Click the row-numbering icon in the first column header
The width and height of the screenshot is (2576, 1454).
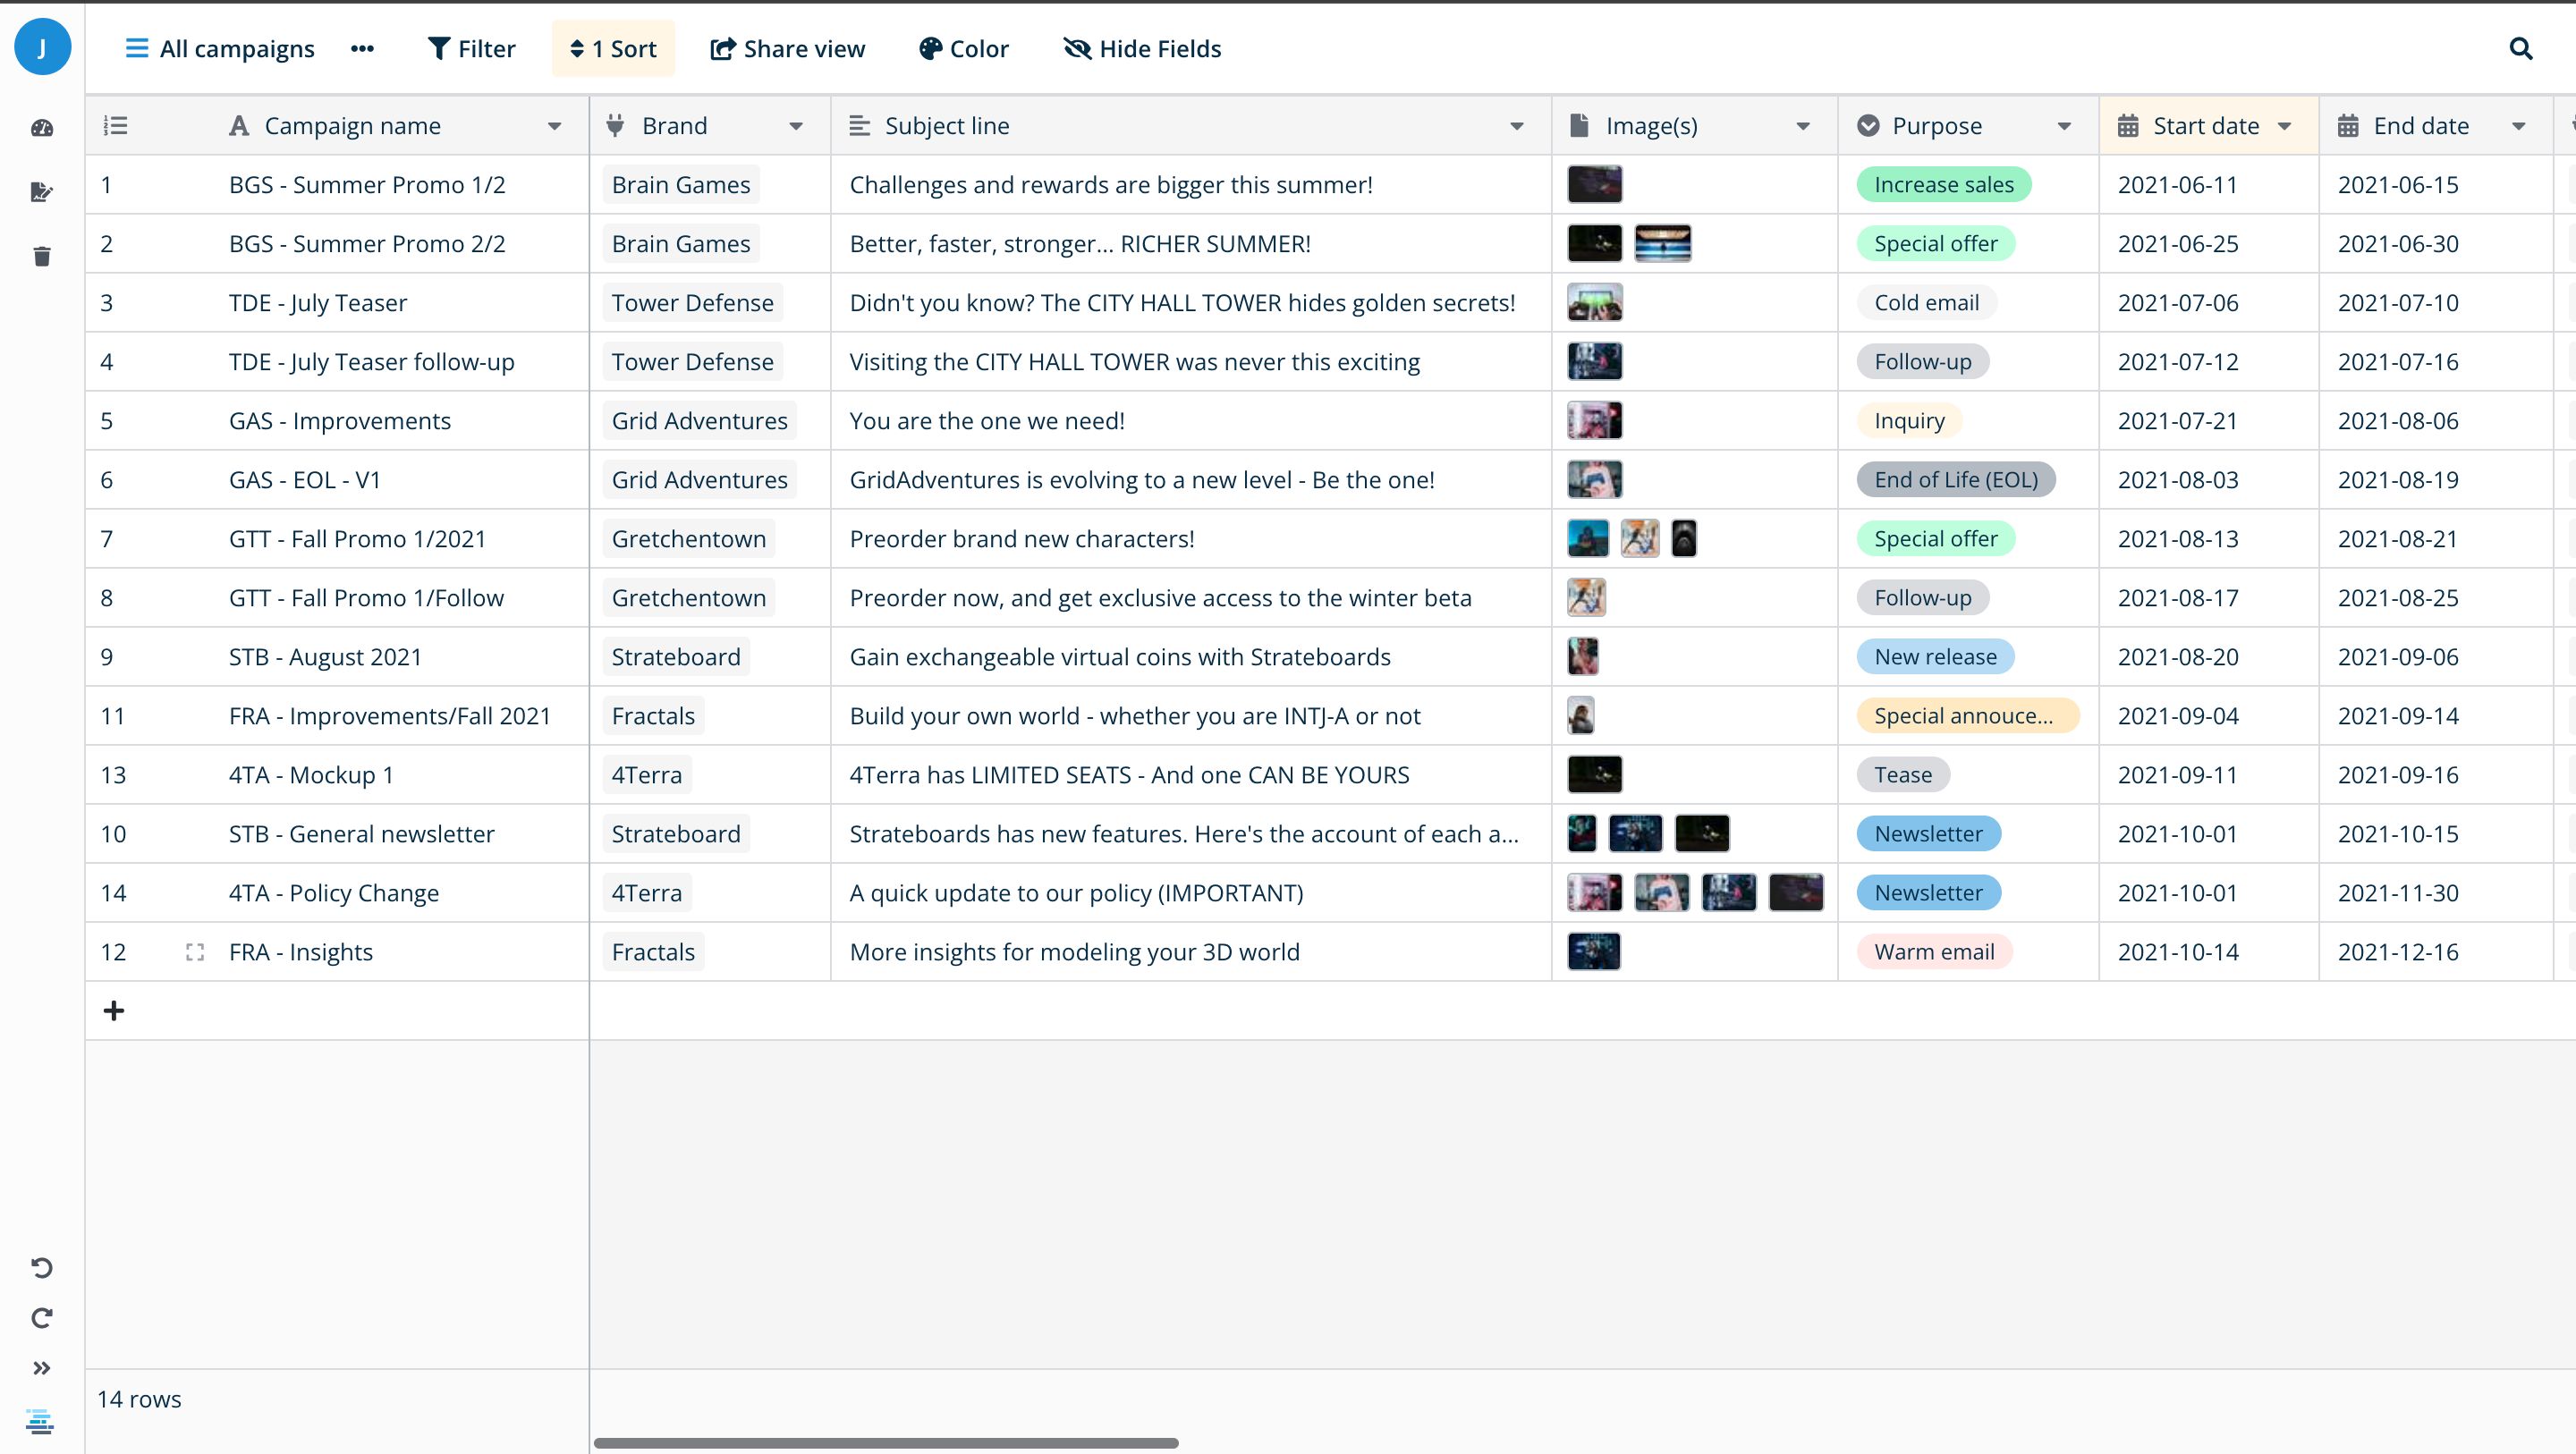point(114,124)
